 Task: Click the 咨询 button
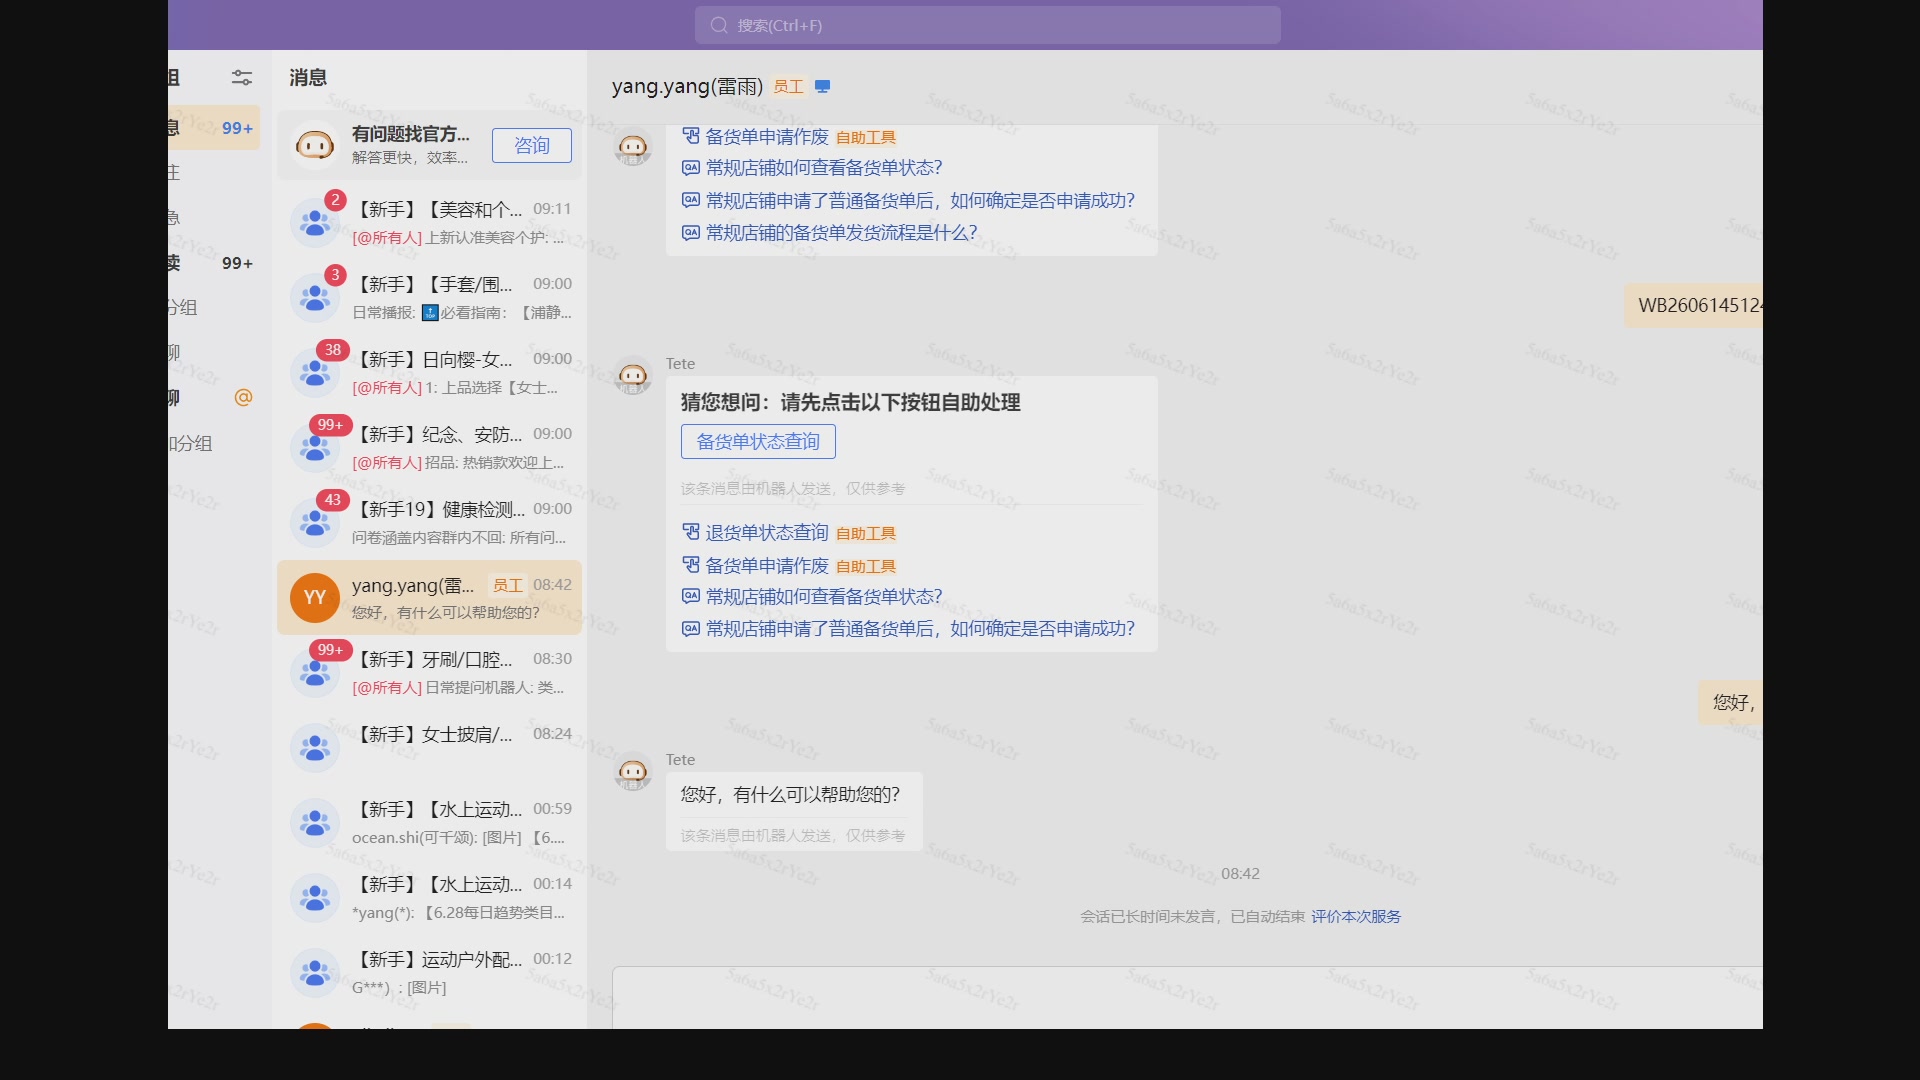[532, 146]
